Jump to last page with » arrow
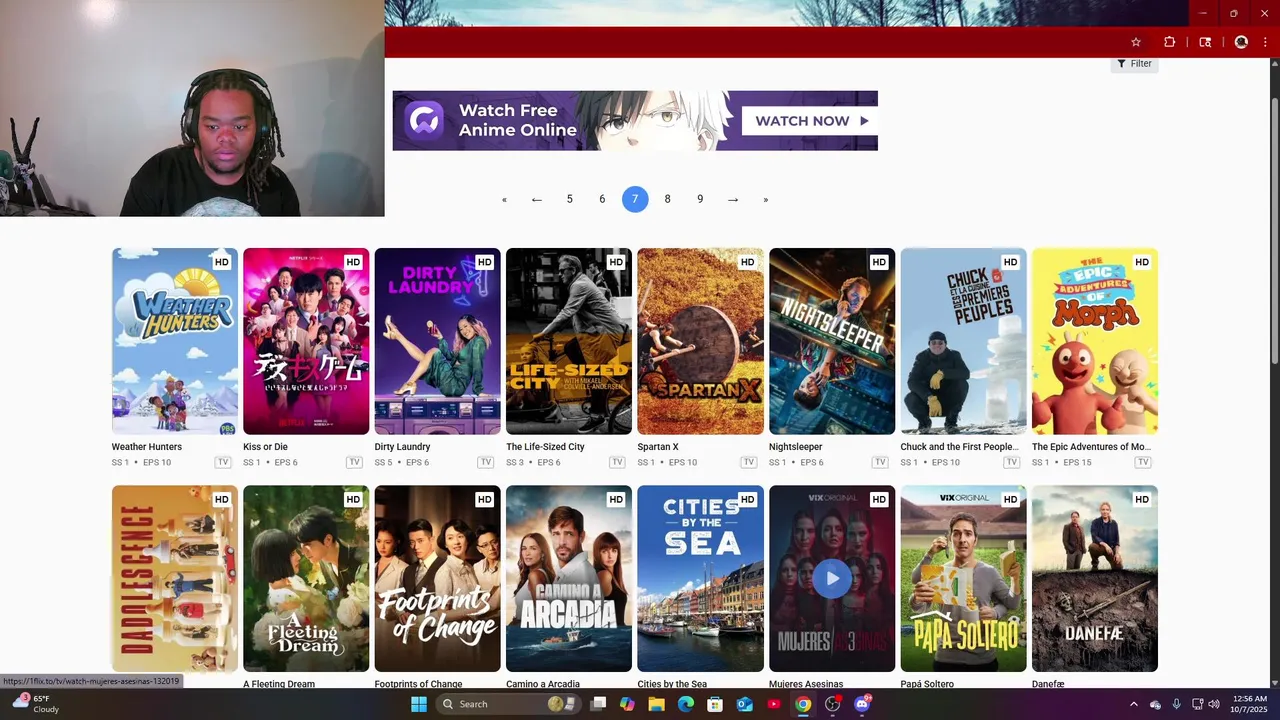 point(766,199)
